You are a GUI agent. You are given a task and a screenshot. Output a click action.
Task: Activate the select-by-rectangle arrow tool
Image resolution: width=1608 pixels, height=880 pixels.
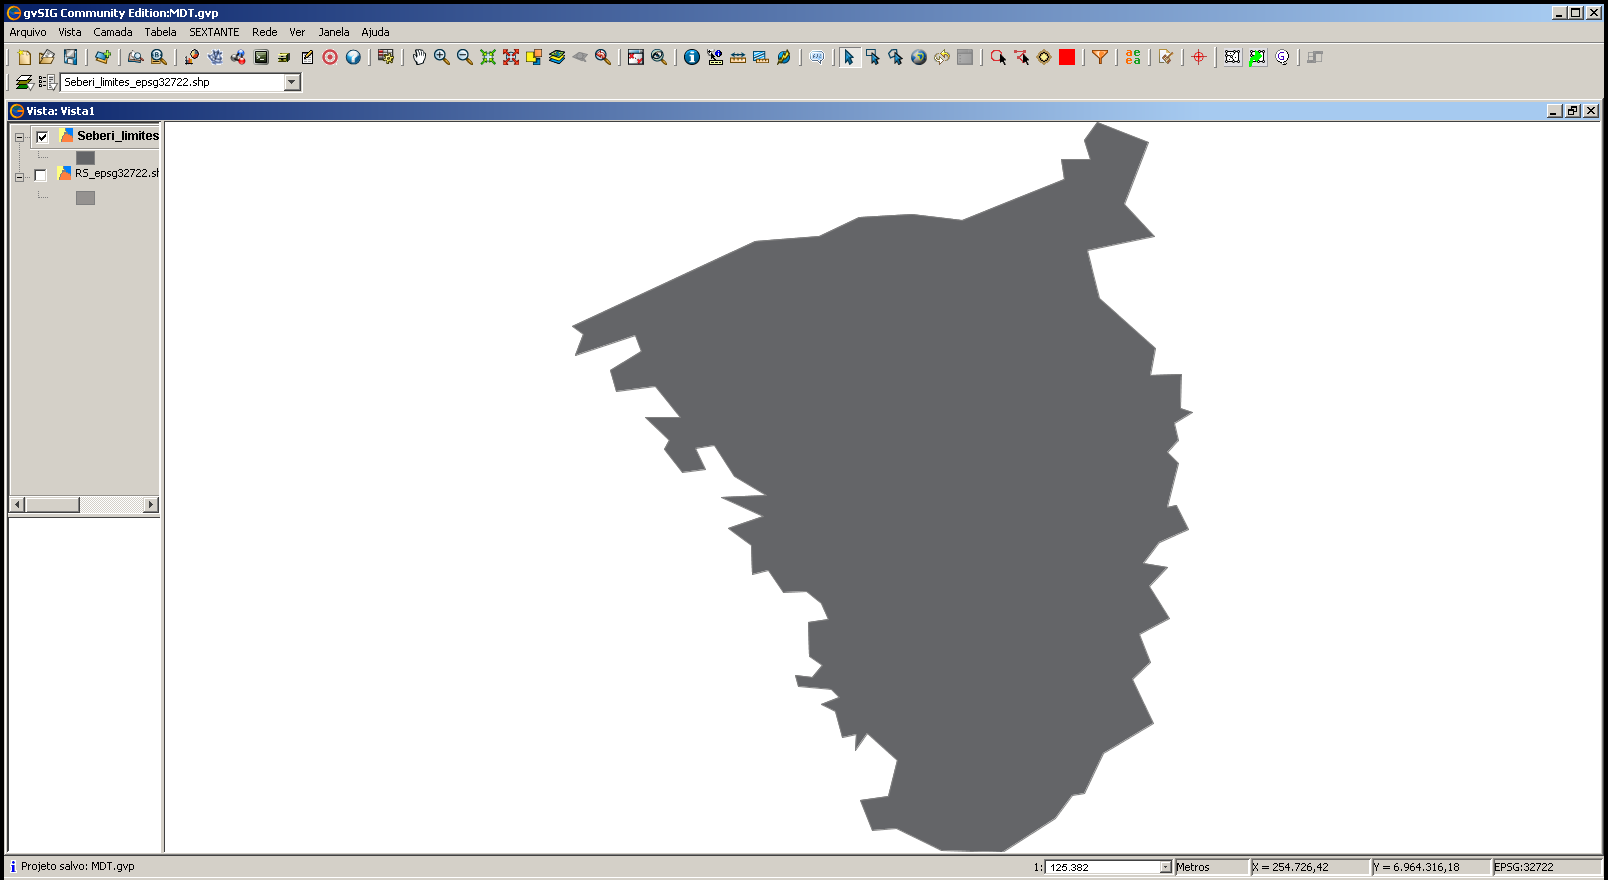point(873,57)
